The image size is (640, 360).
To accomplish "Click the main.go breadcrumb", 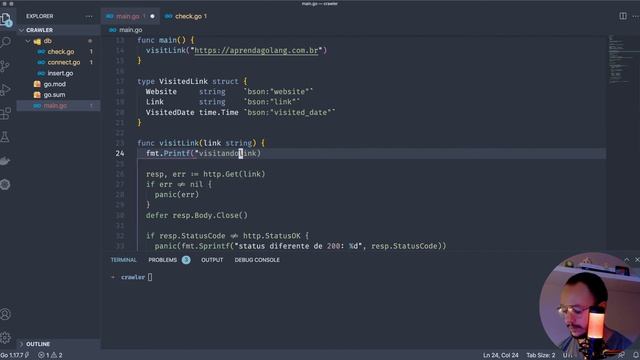I will coord(131,30).
